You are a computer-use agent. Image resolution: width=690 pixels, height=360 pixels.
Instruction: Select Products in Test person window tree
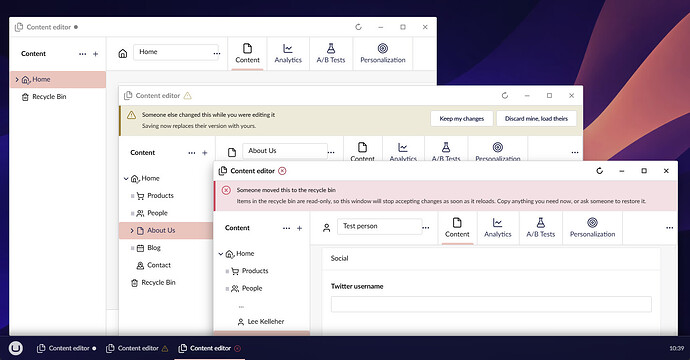(255, 271)
